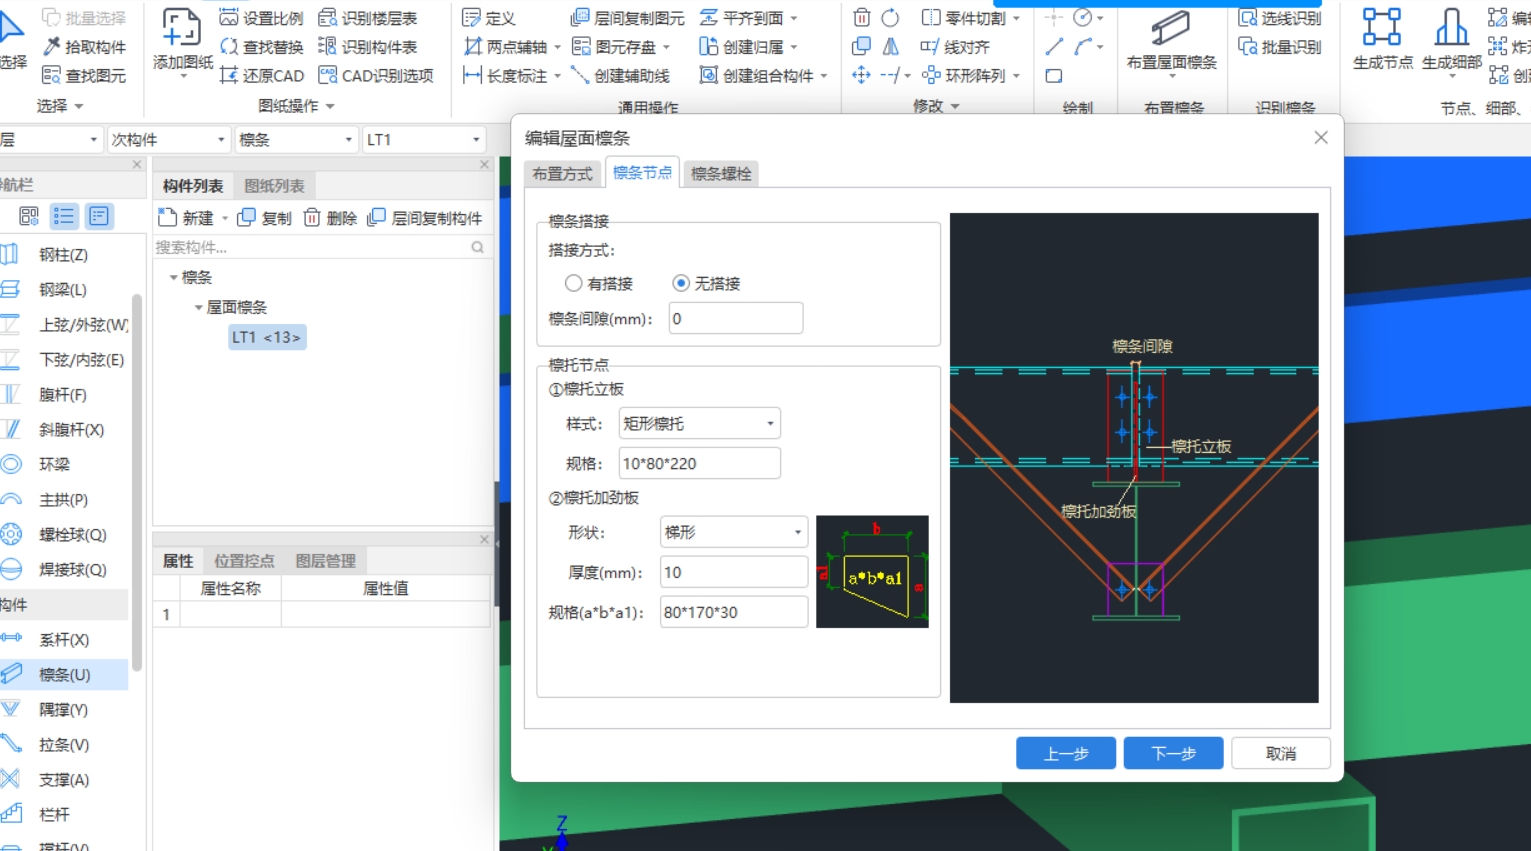
Task: Switch to the 檩条节点 tab
Action: point(642,172)
